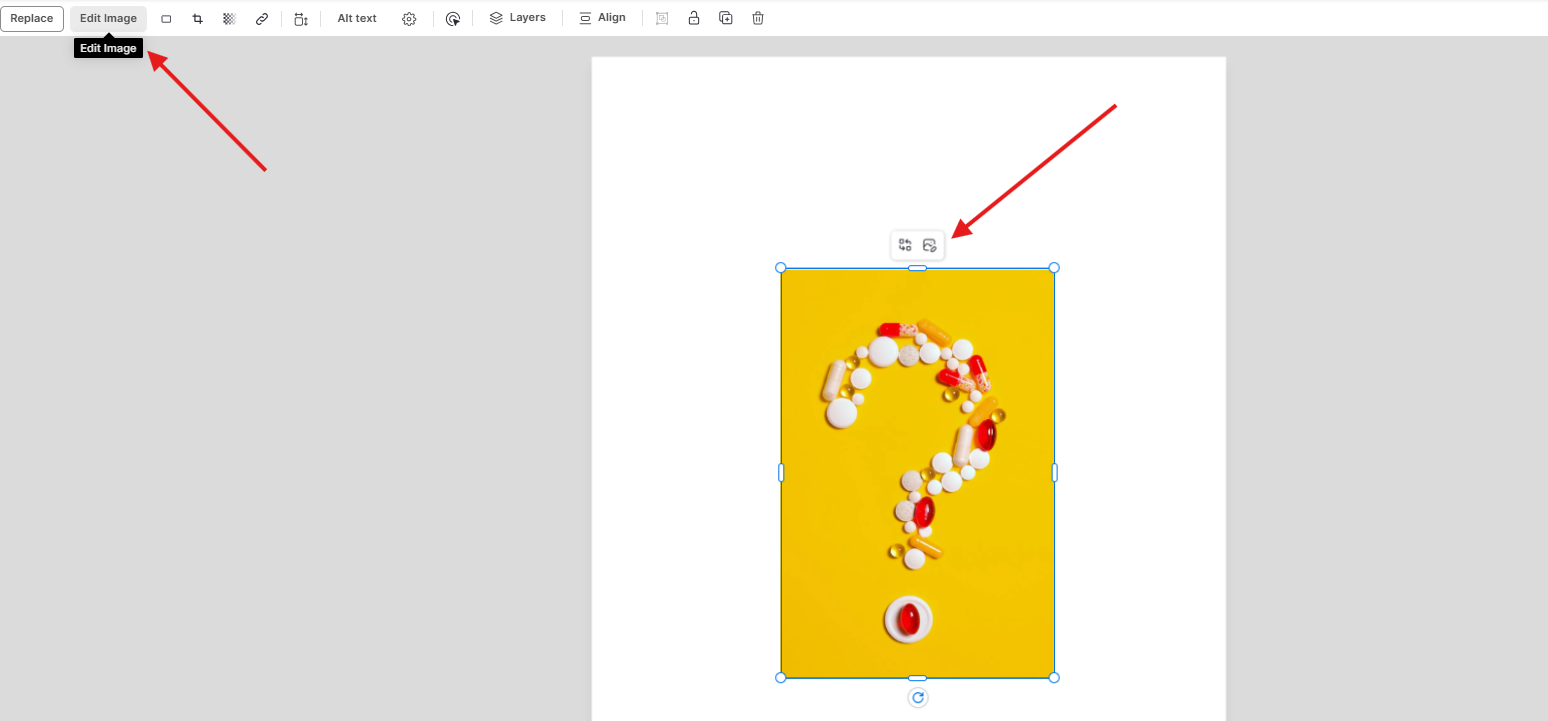Click the greyed-out group icon

pos(662,18)
